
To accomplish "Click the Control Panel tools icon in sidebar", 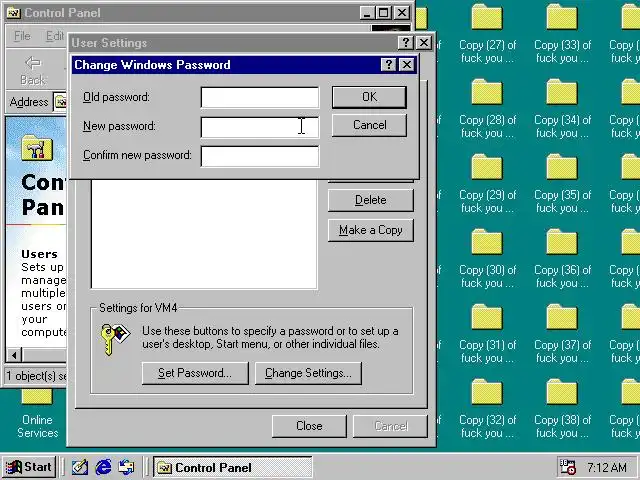I will (x=37, y=148).
